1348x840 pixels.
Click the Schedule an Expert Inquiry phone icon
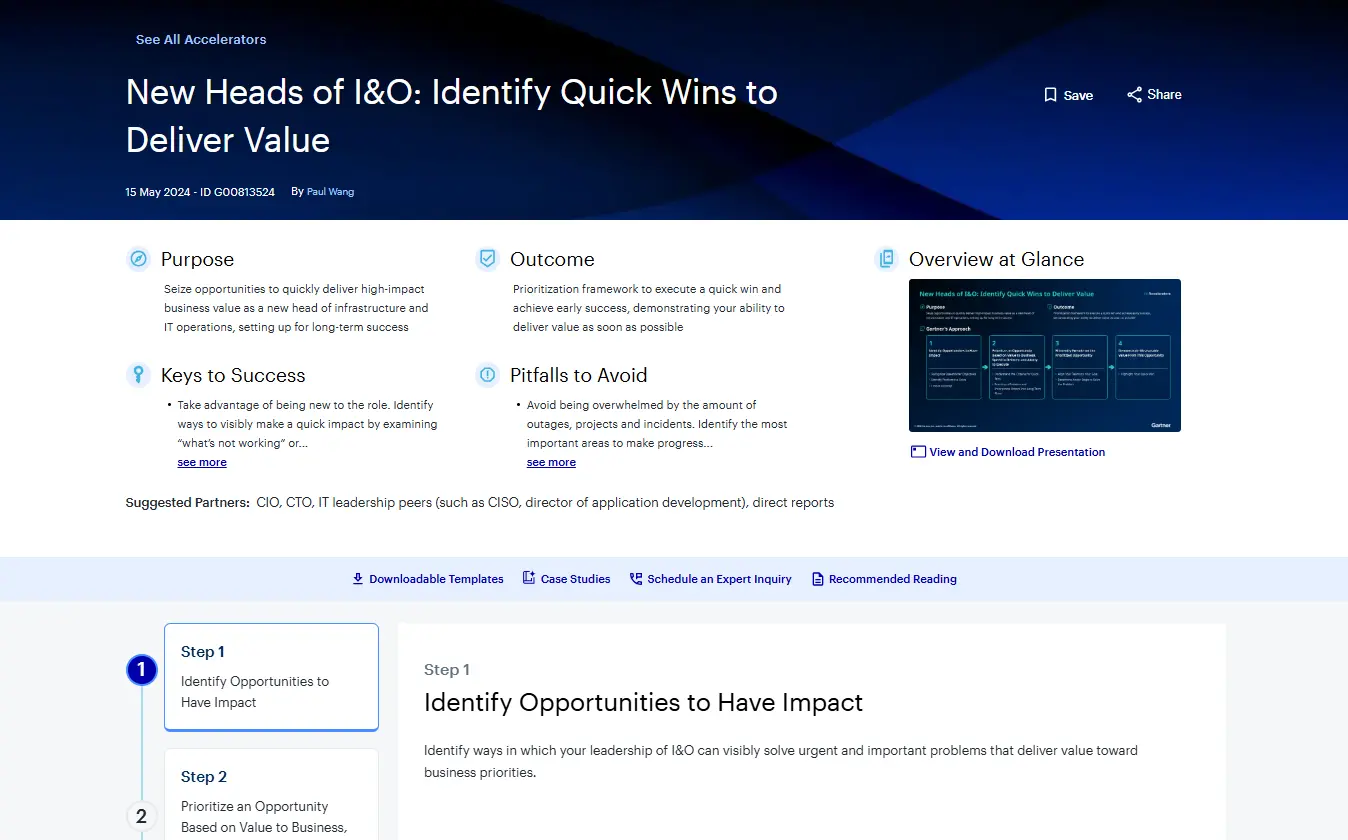636,579
